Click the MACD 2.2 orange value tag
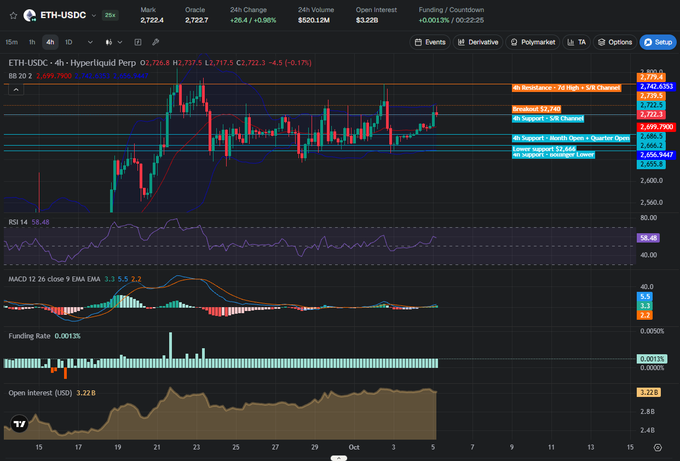 coord(644,315)
